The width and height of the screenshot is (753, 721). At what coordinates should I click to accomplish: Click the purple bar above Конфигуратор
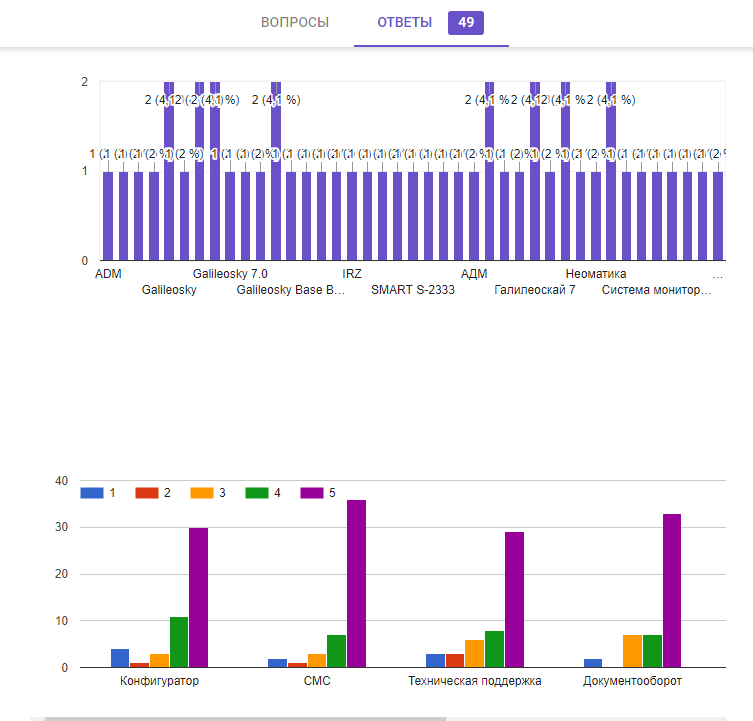(x=198, y=597)
